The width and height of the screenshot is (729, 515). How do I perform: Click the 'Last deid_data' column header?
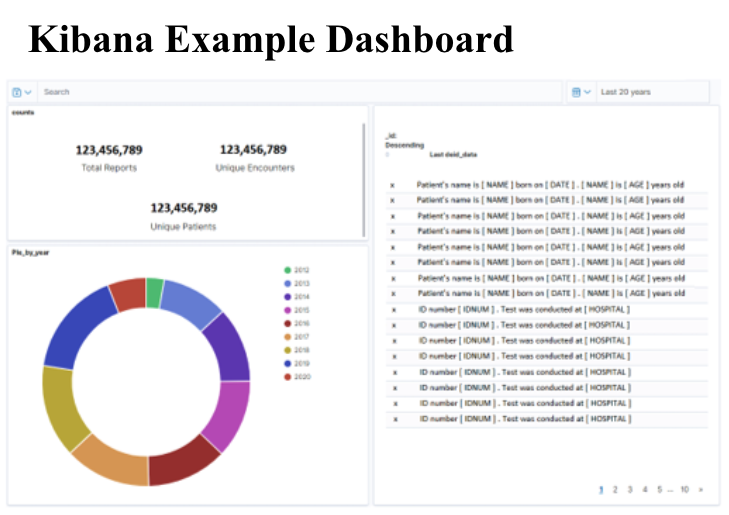coord(453,154)
